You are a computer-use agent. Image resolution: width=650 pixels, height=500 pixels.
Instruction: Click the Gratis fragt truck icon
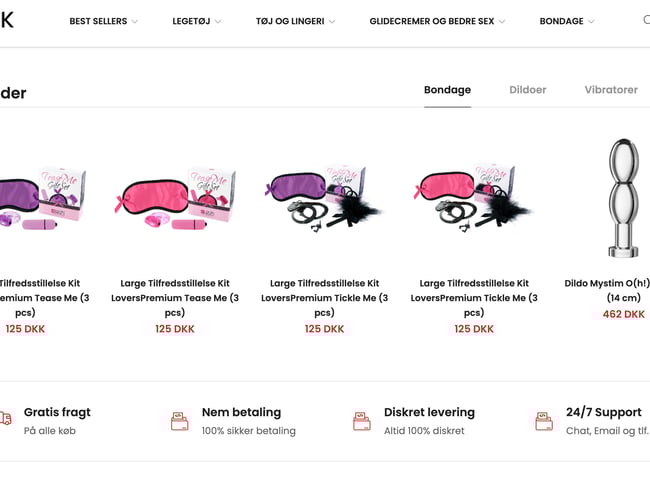point(5,419)
